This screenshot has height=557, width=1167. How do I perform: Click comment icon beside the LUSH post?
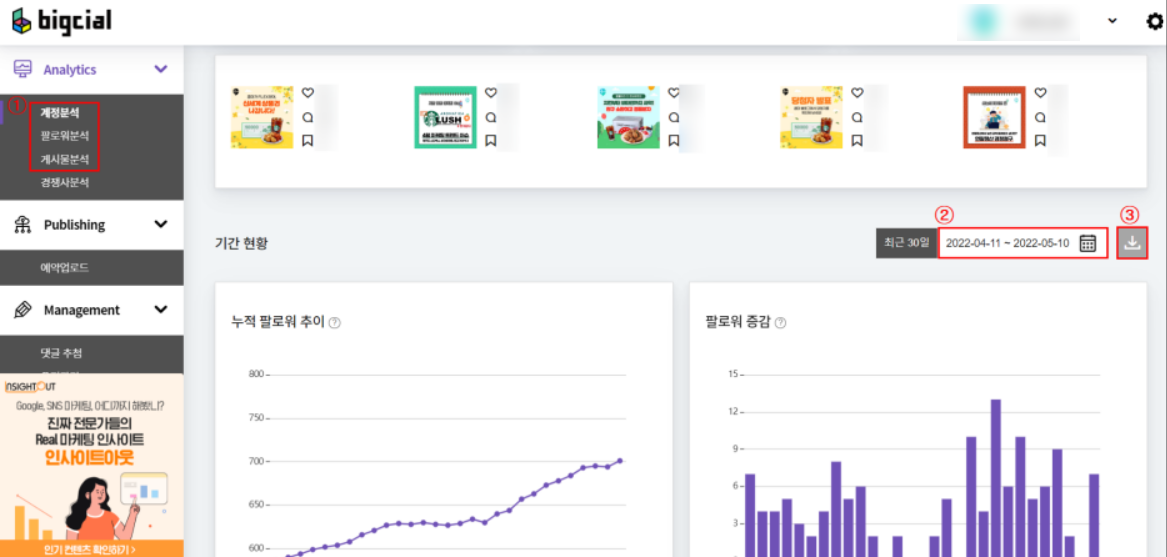point(490,117)
